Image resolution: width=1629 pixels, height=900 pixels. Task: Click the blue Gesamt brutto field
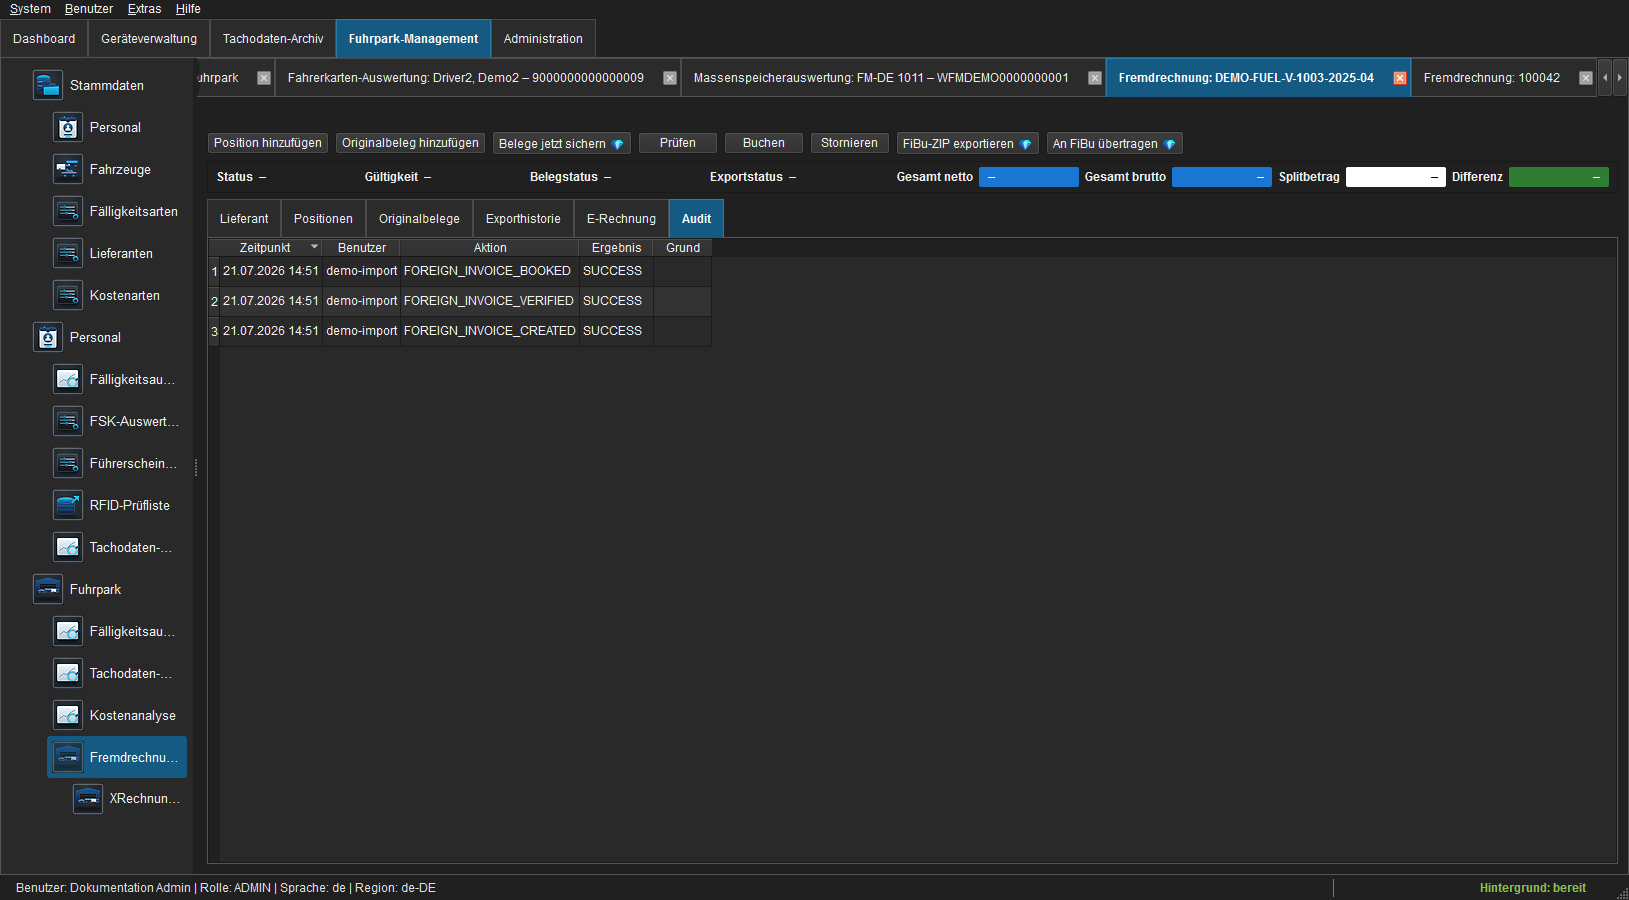(1222, 177)
